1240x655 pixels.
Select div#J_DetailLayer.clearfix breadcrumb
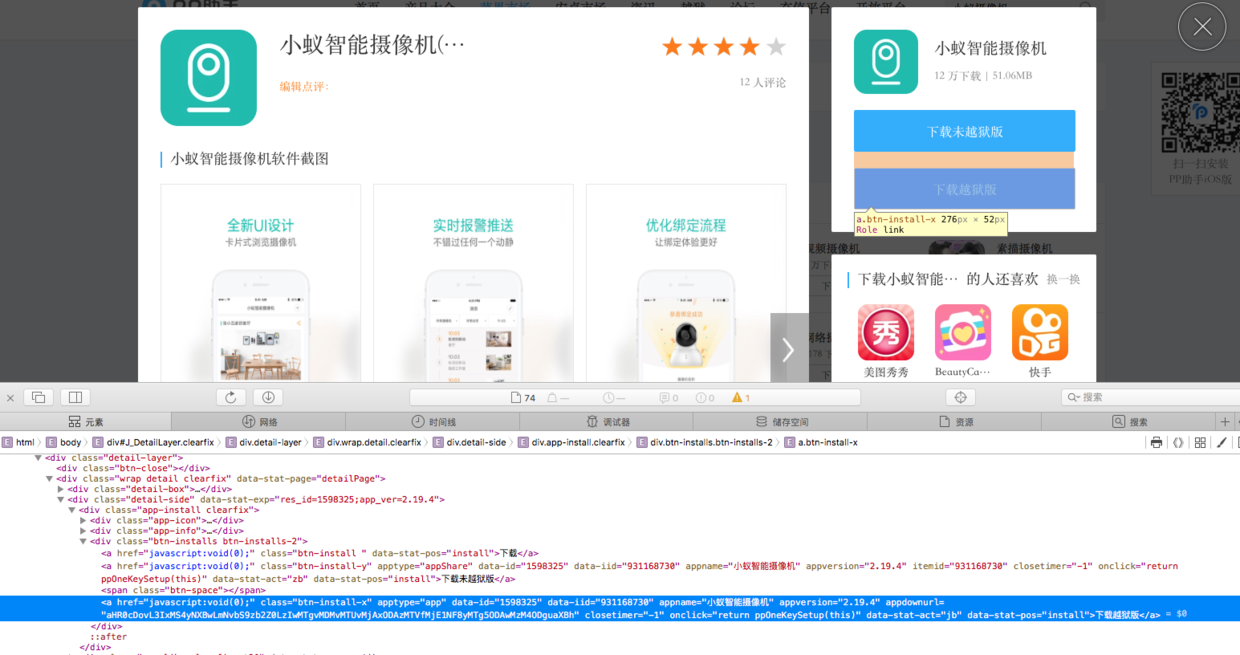coord(154,442)
